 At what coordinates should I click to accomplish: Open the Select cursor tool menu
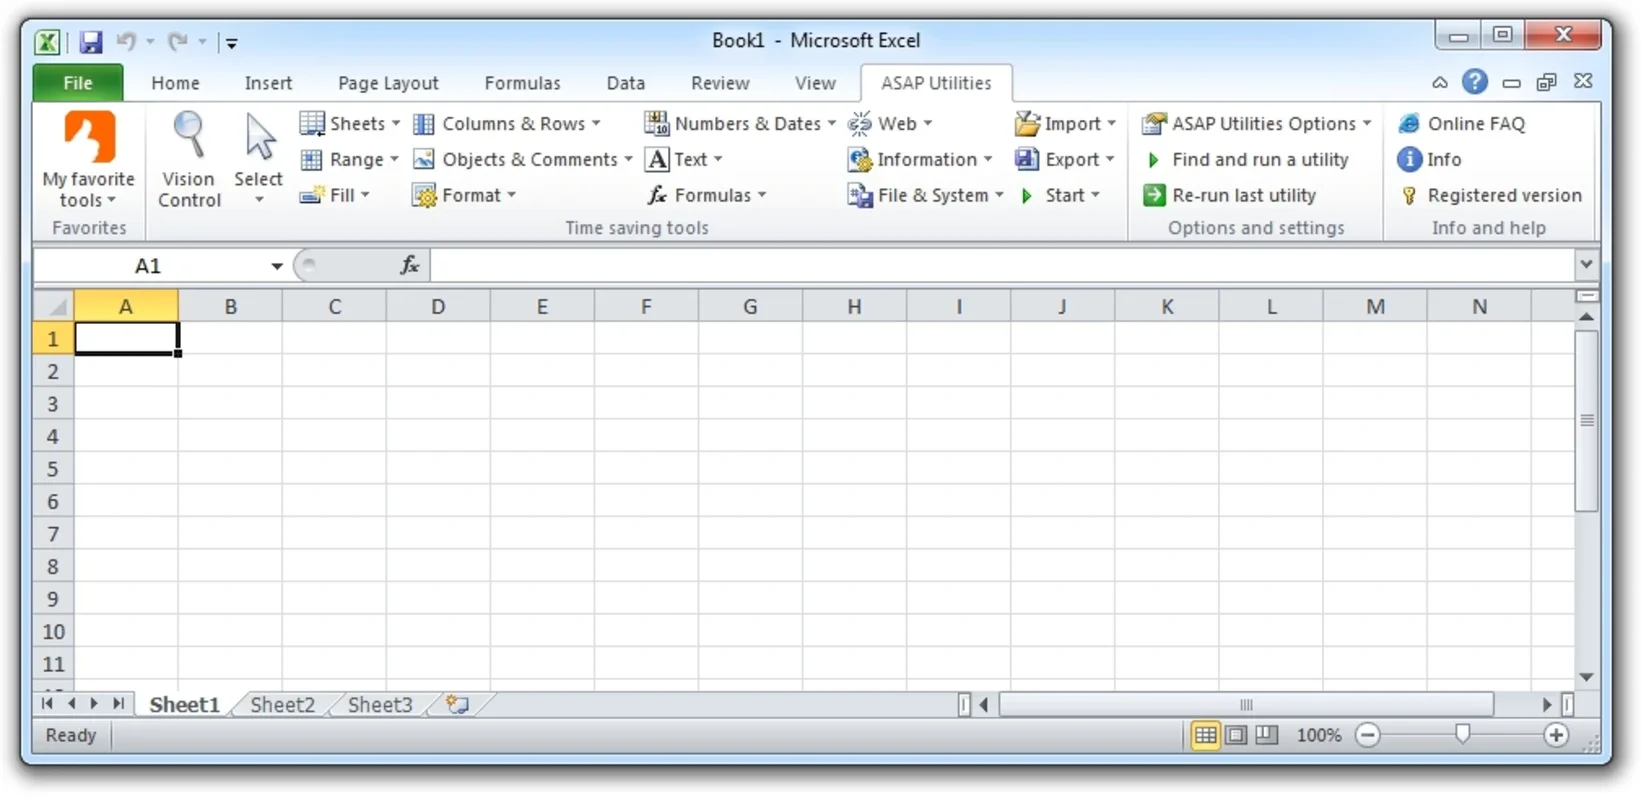point(258,160)
